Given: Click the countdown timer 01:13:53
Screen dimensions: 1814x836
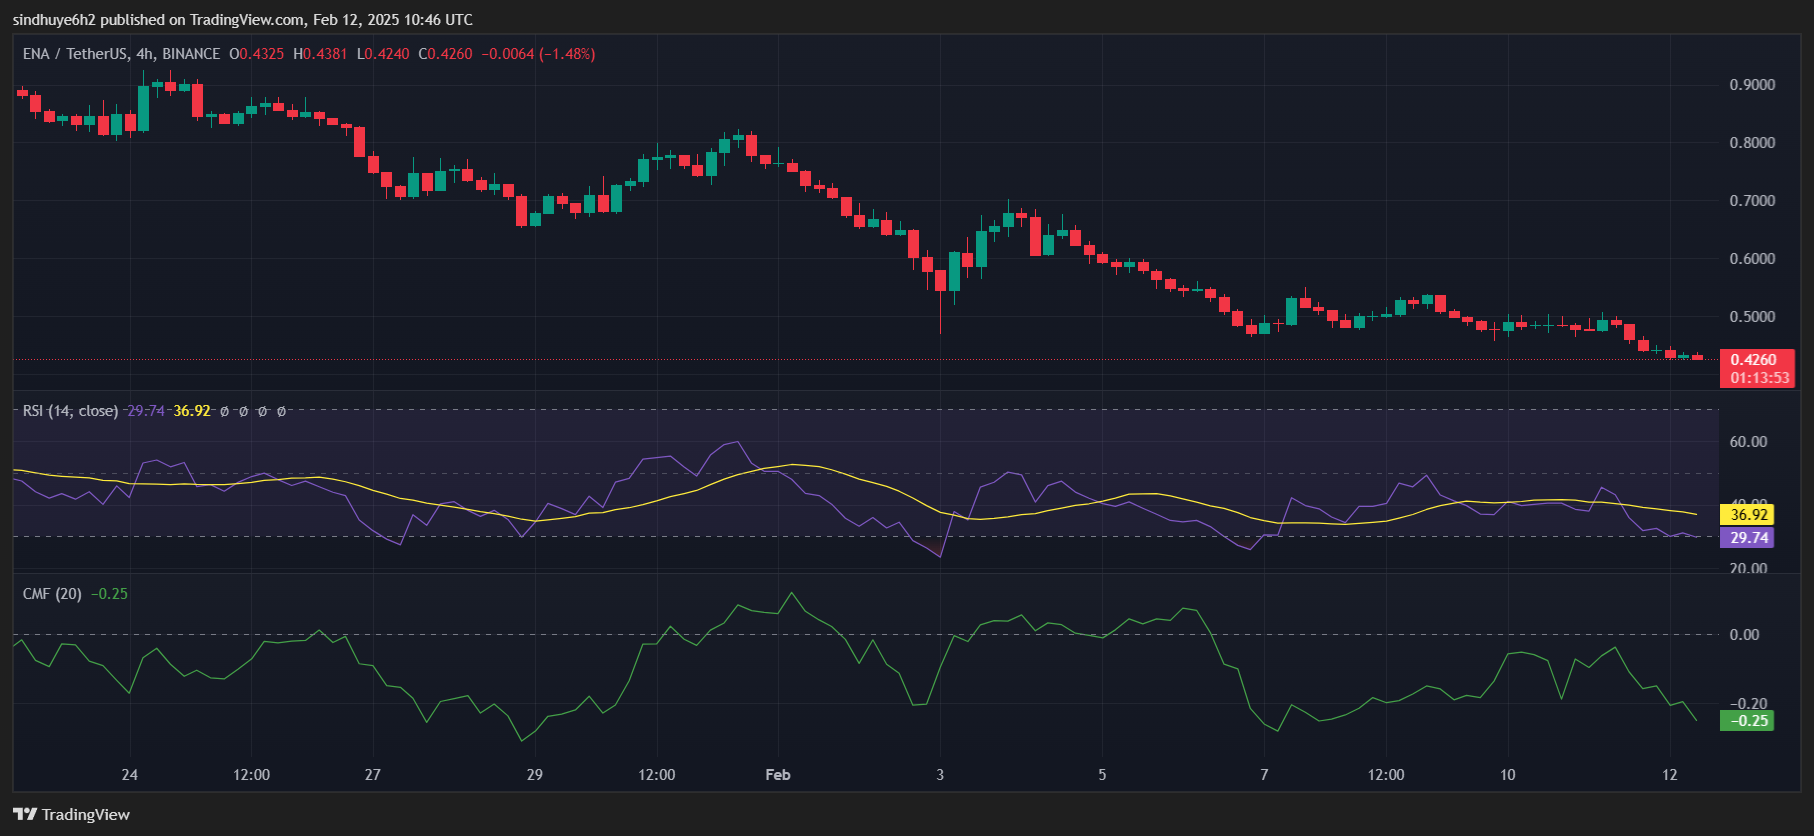Looking at the screenshot, I should click(1760, 378).
